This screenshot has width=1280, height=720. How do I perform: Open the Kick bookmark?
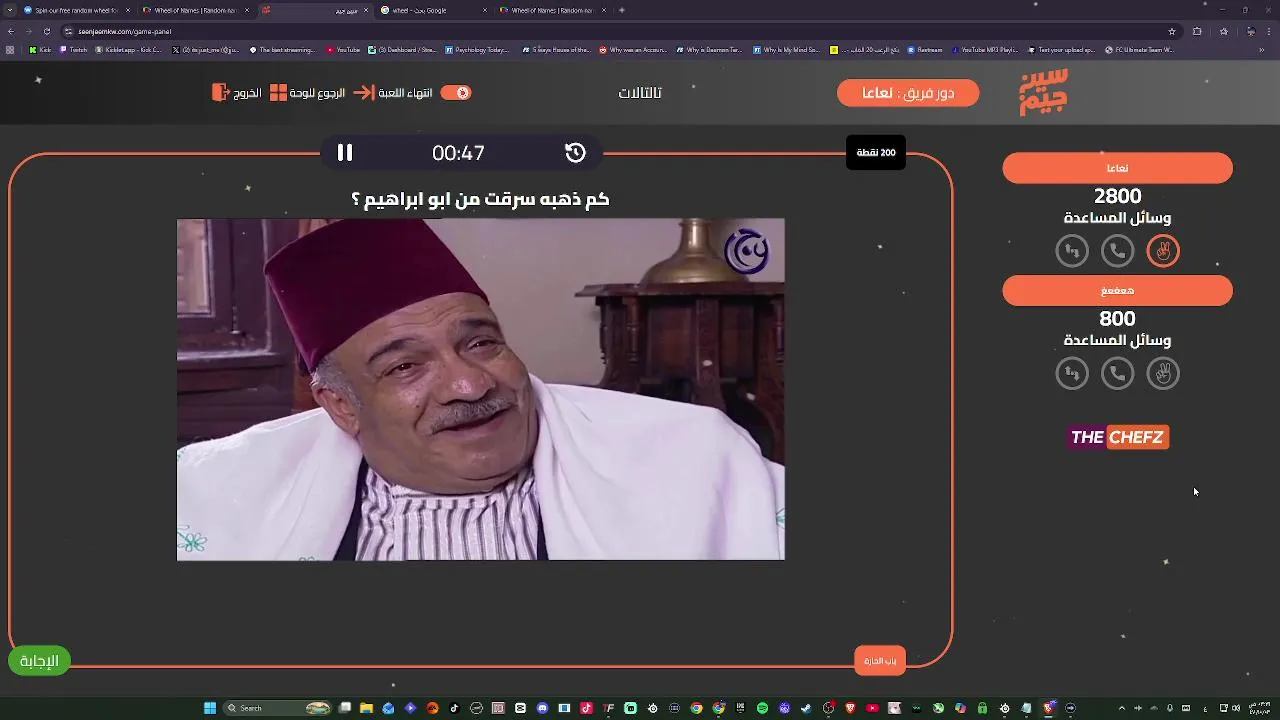[40, 50]
